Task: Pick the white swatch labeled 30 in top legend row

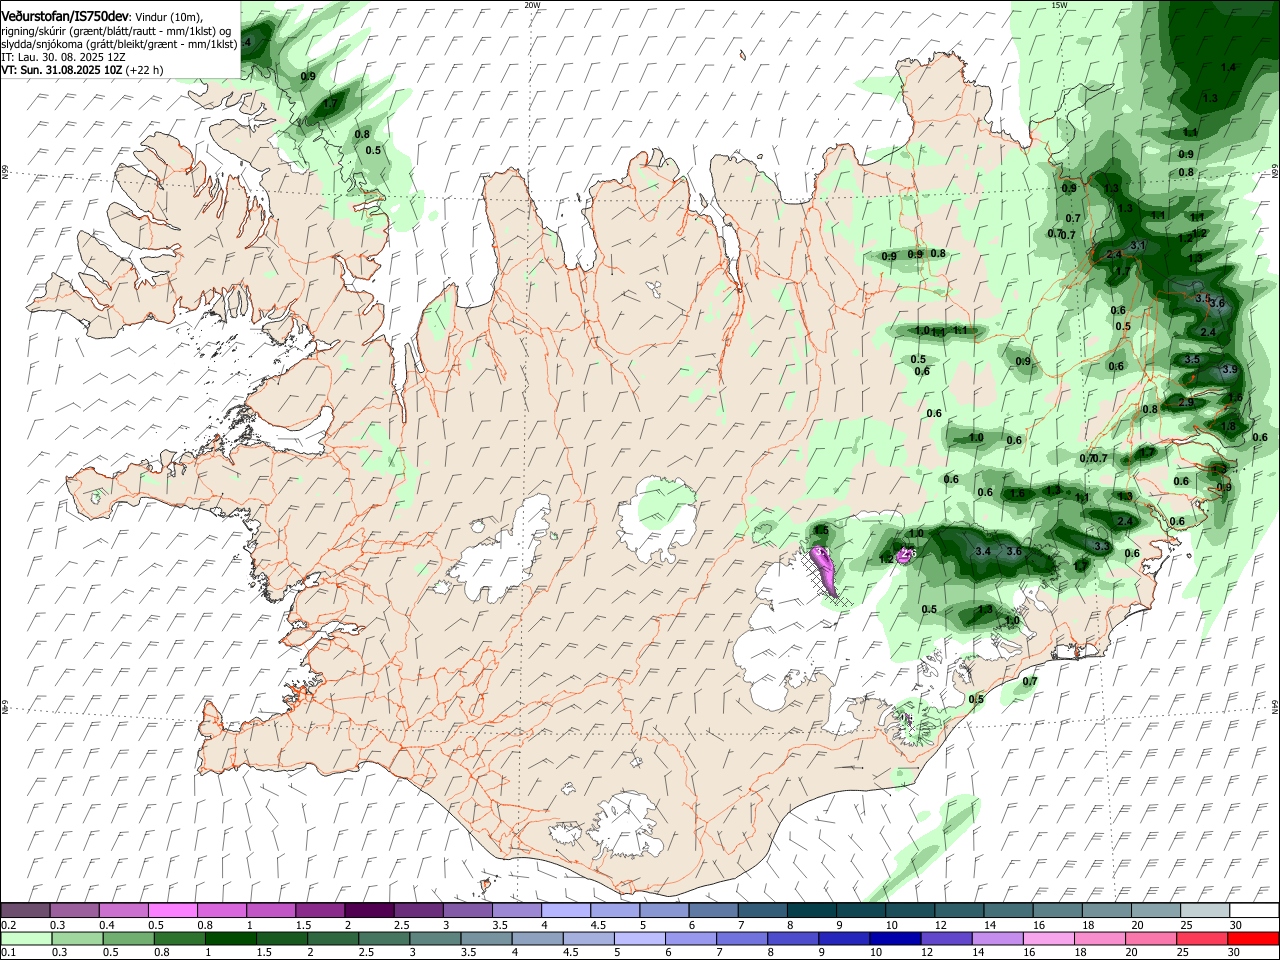Action: 1254,911
